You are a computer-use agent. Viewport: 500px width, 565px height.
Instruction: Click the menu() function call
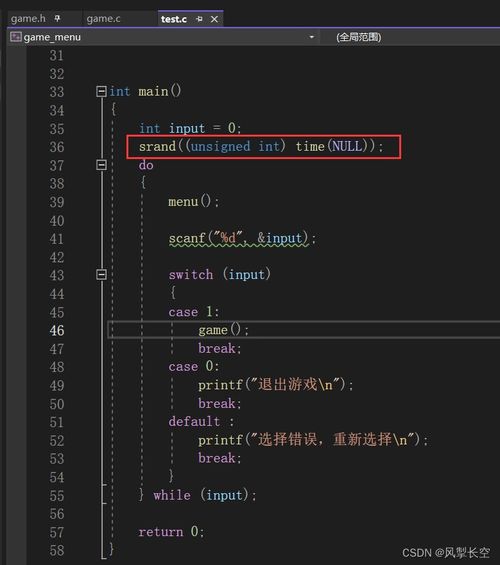click(193, 201)
